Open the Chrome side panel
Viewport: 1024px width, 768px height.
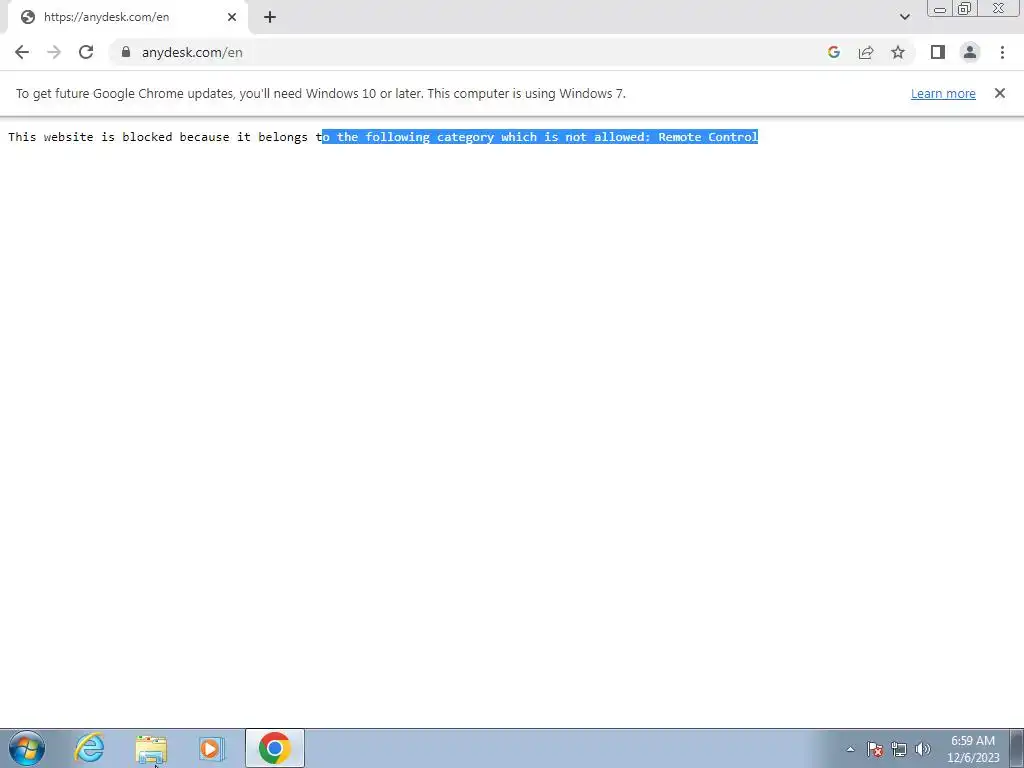[x=938, y=52]
